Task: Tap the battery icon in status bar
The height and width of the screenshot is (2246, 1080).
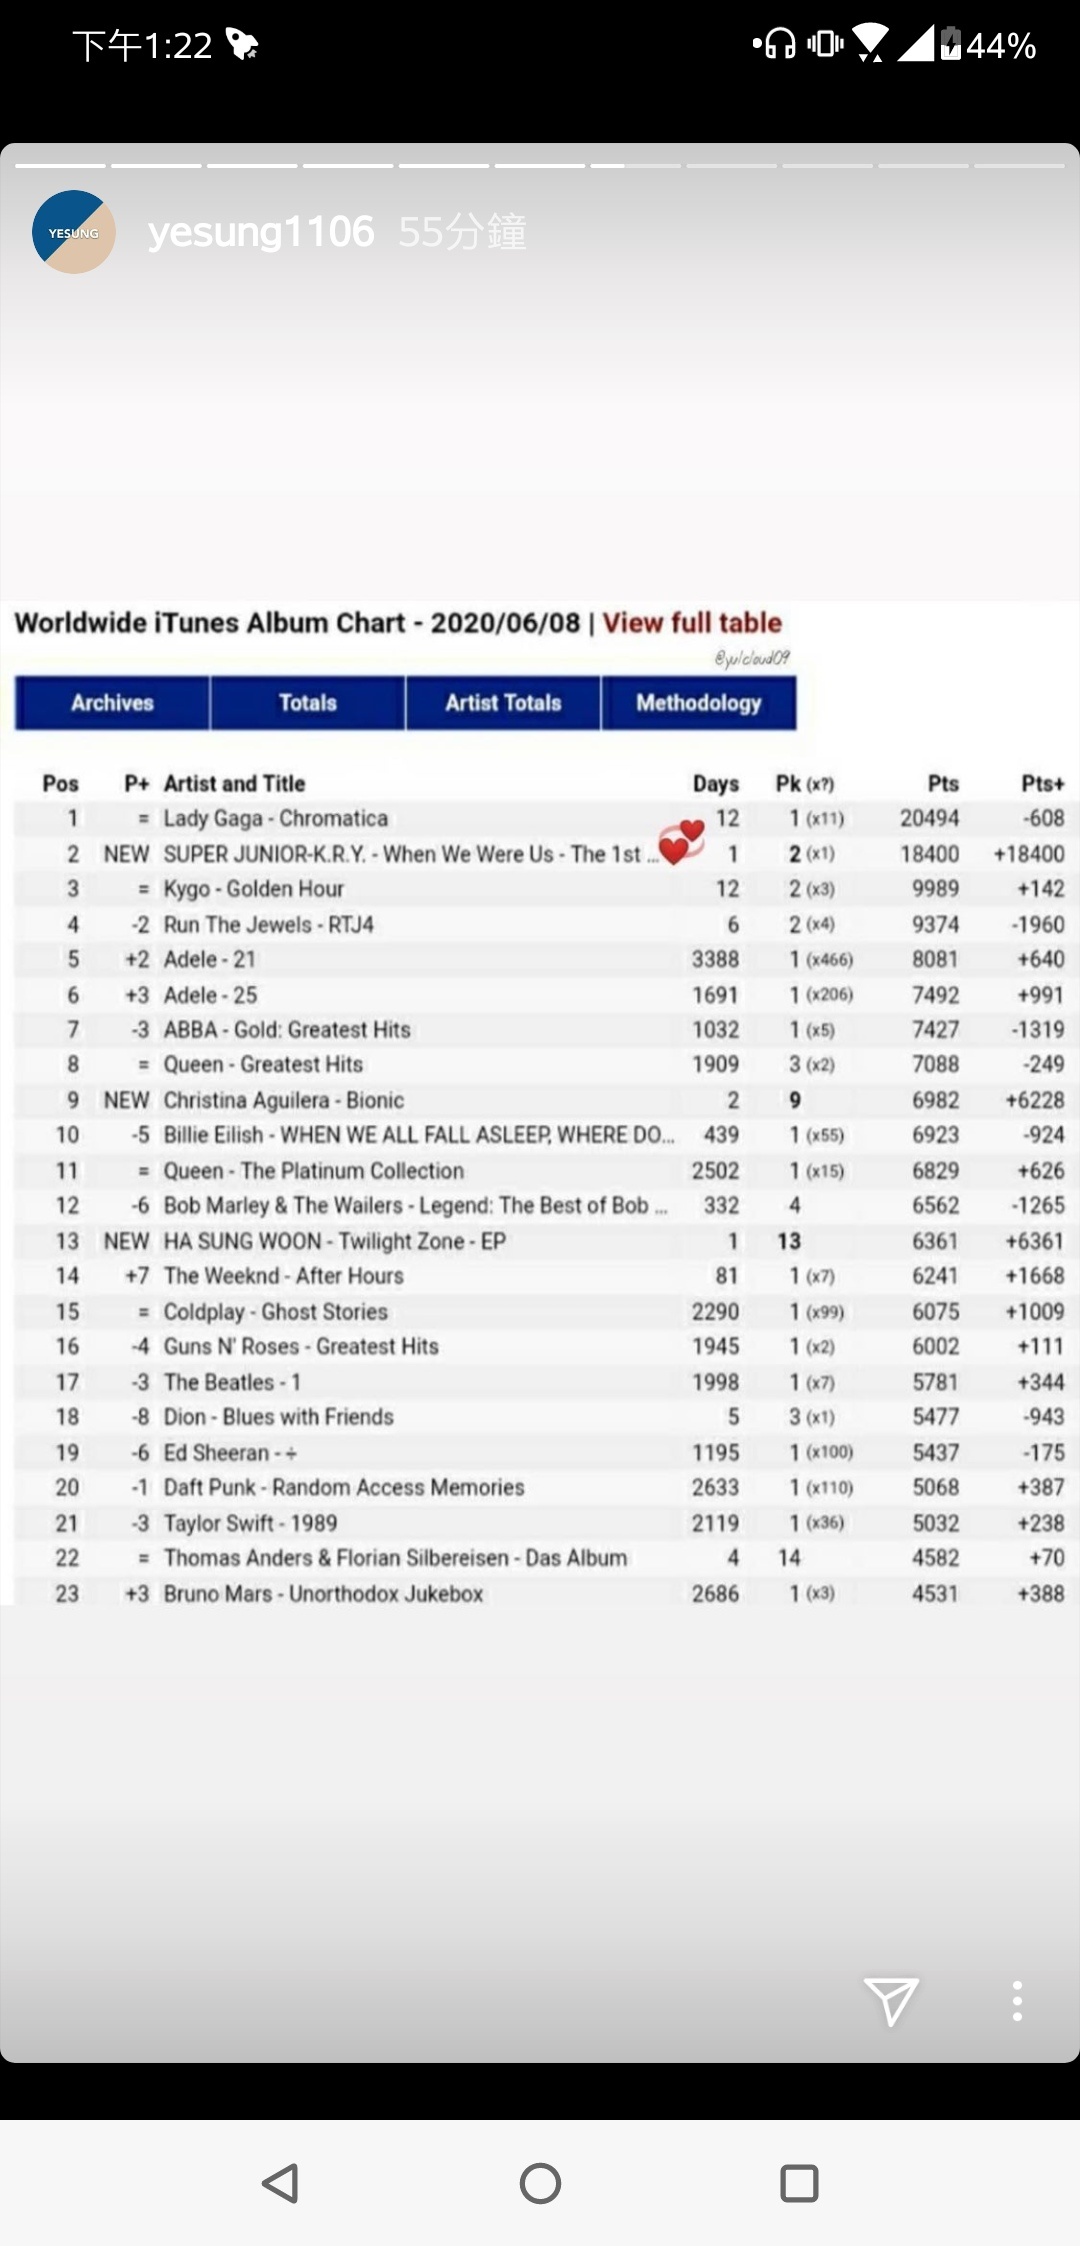Action: (x=950, y=44)
